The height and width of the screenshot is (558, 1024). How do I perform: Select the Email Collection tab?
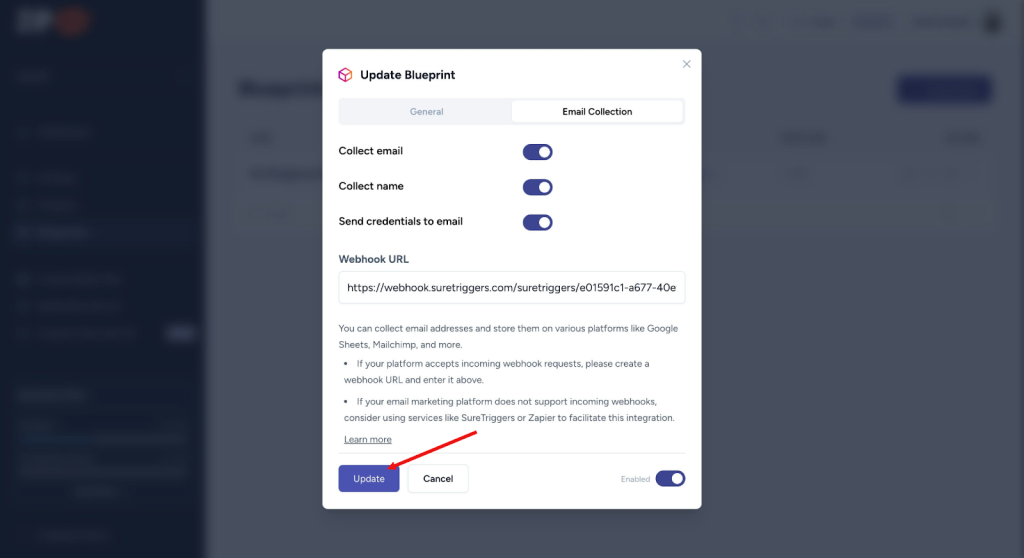coord(597,112)
